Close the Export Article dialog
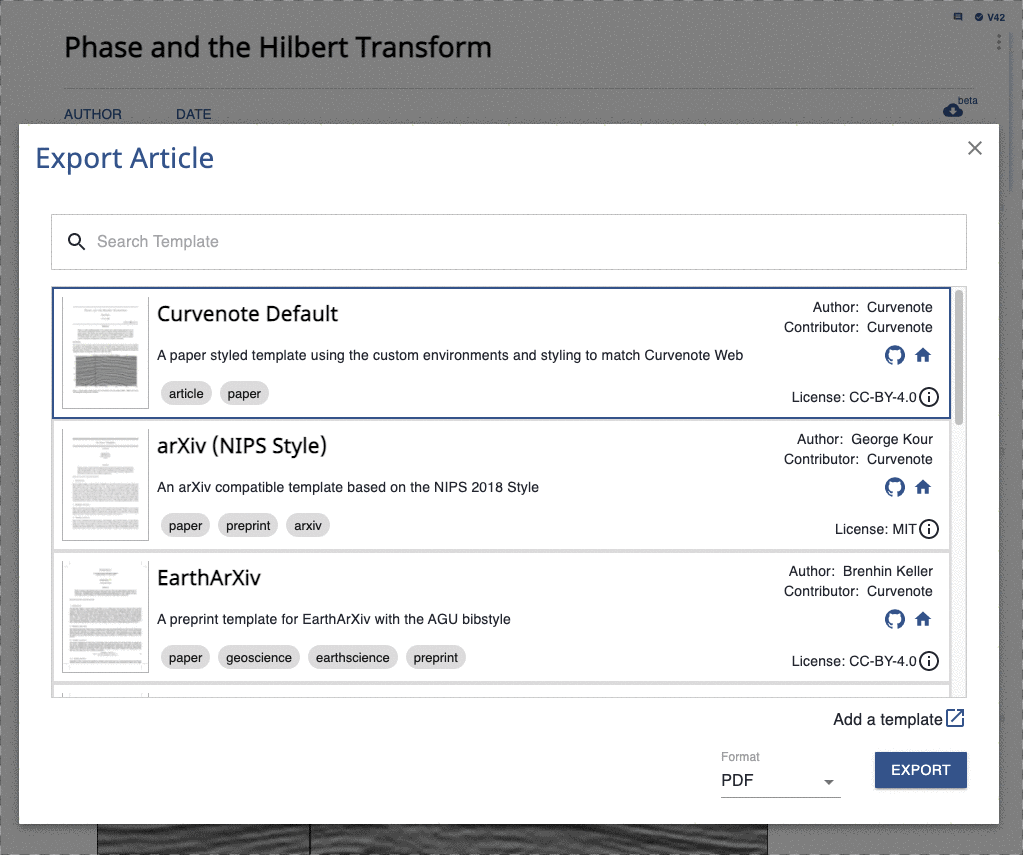 tap(975, 148)
